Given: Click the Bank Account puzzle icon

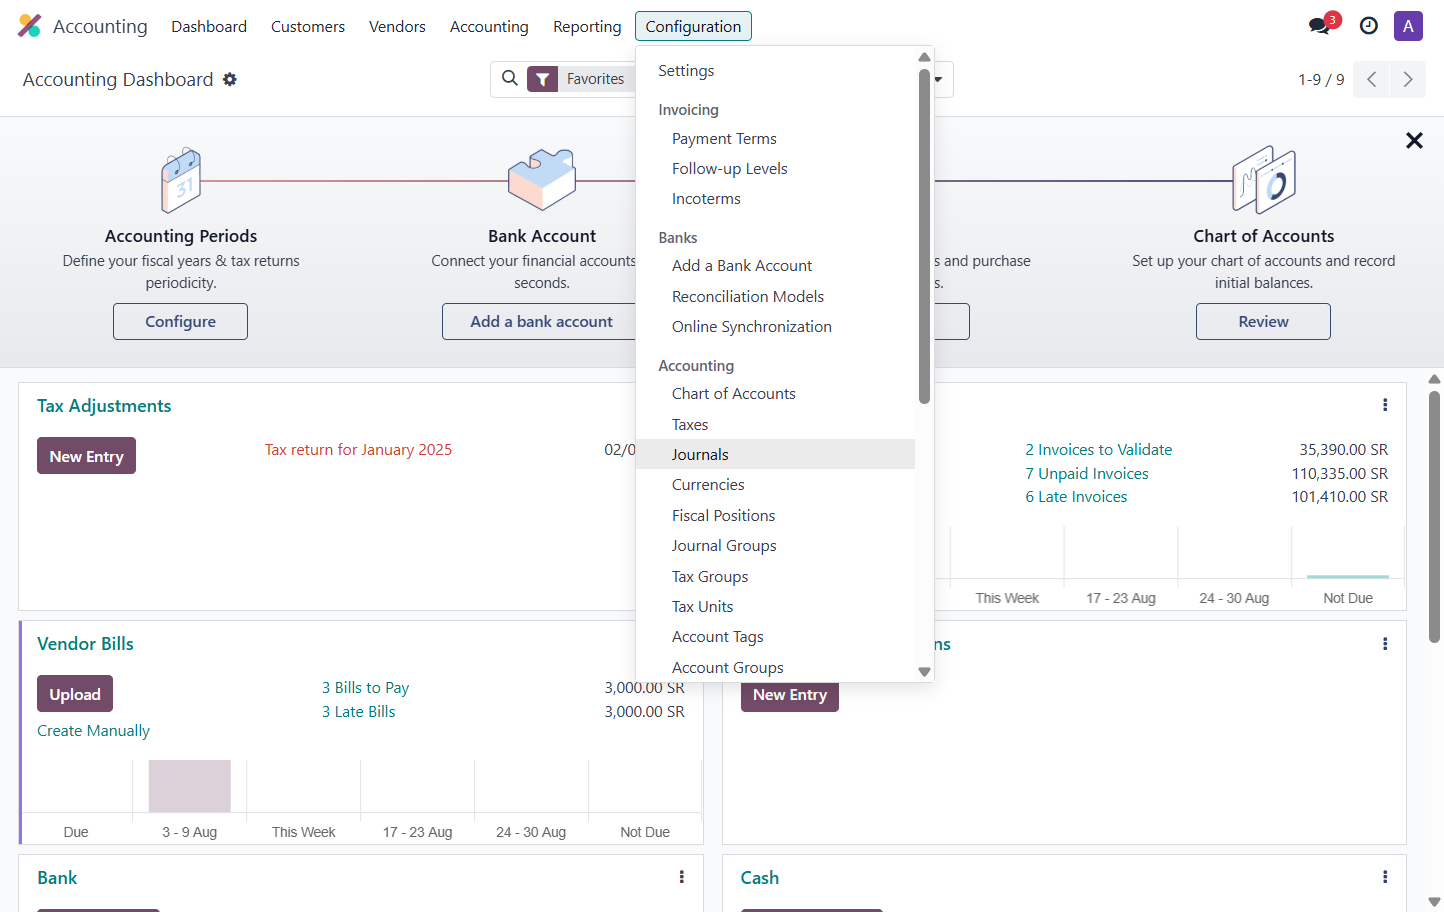Looking at the screenshot, I should coord(542,180).
